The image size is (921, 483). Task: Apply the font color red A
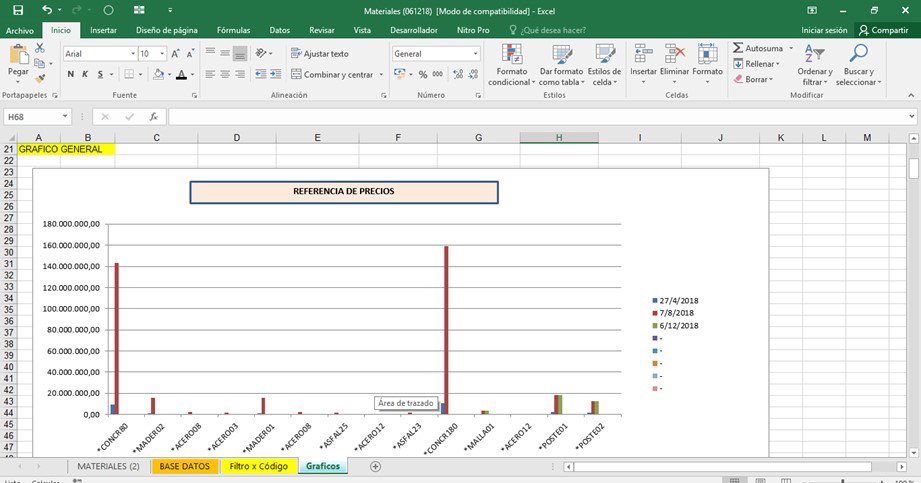point(181,74)
